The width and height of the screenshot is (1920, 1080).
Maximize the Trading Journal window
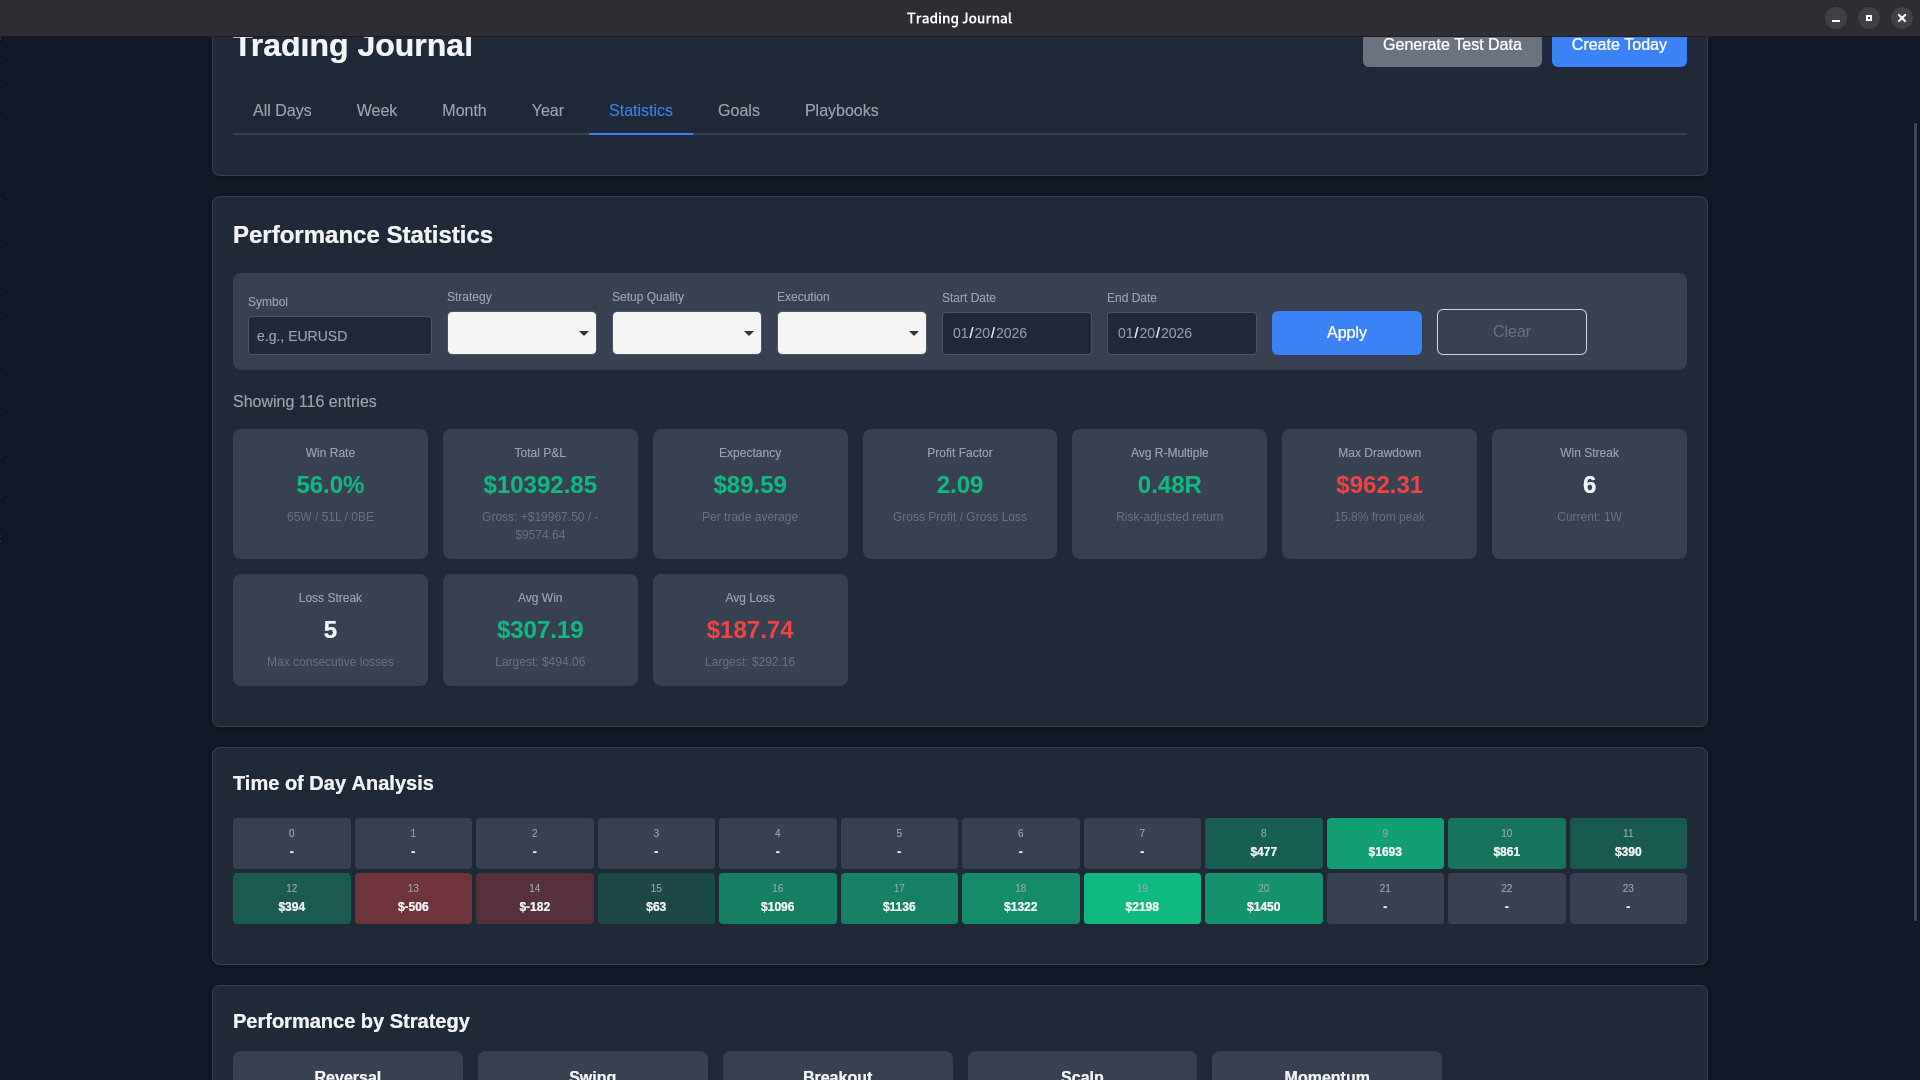[1868, 18]
